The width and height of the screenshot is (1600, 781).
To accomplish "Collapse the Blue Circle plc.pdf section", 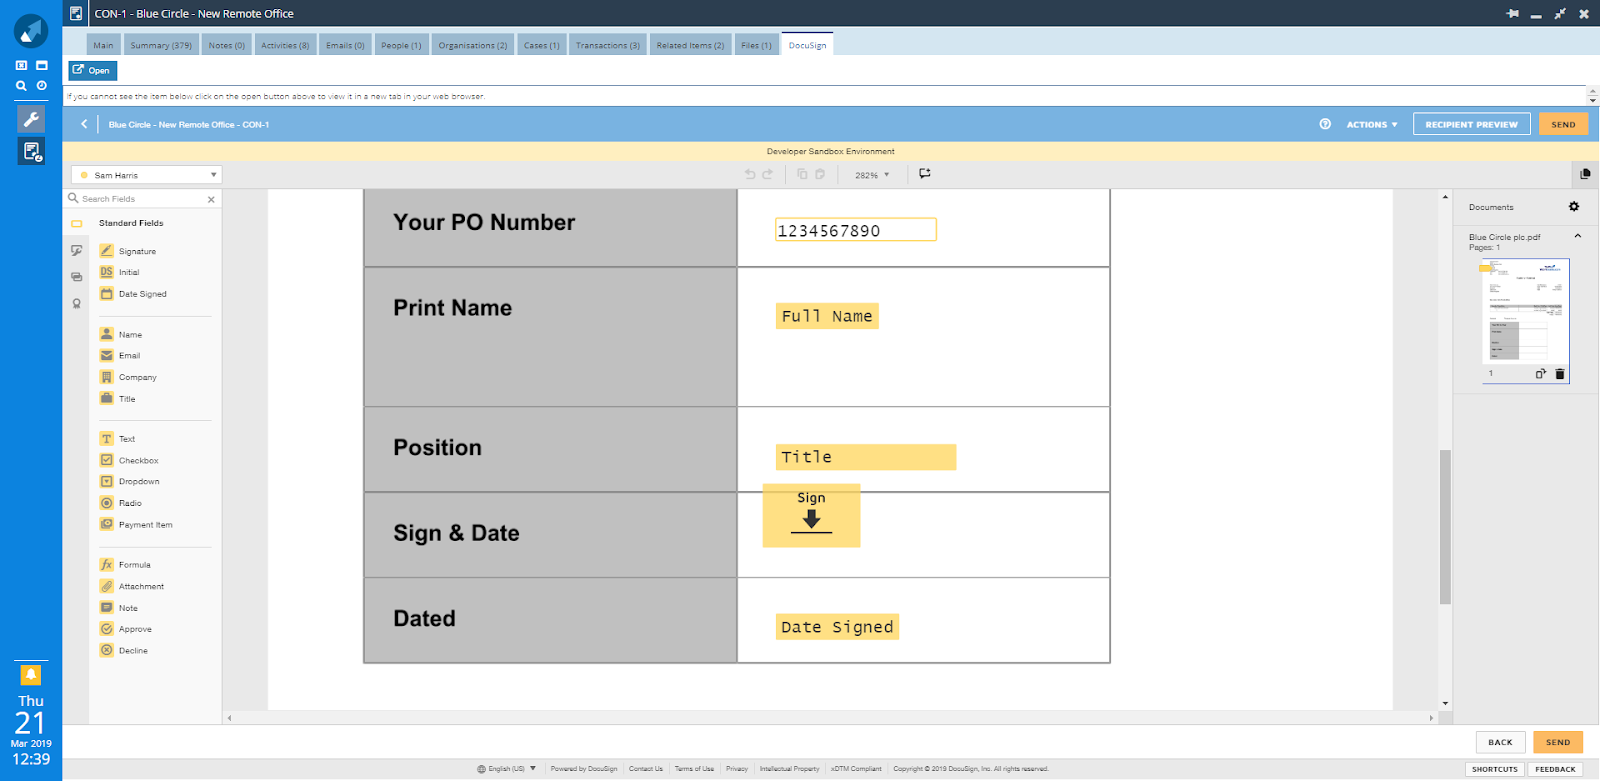I will click(x=1578, y=236).
